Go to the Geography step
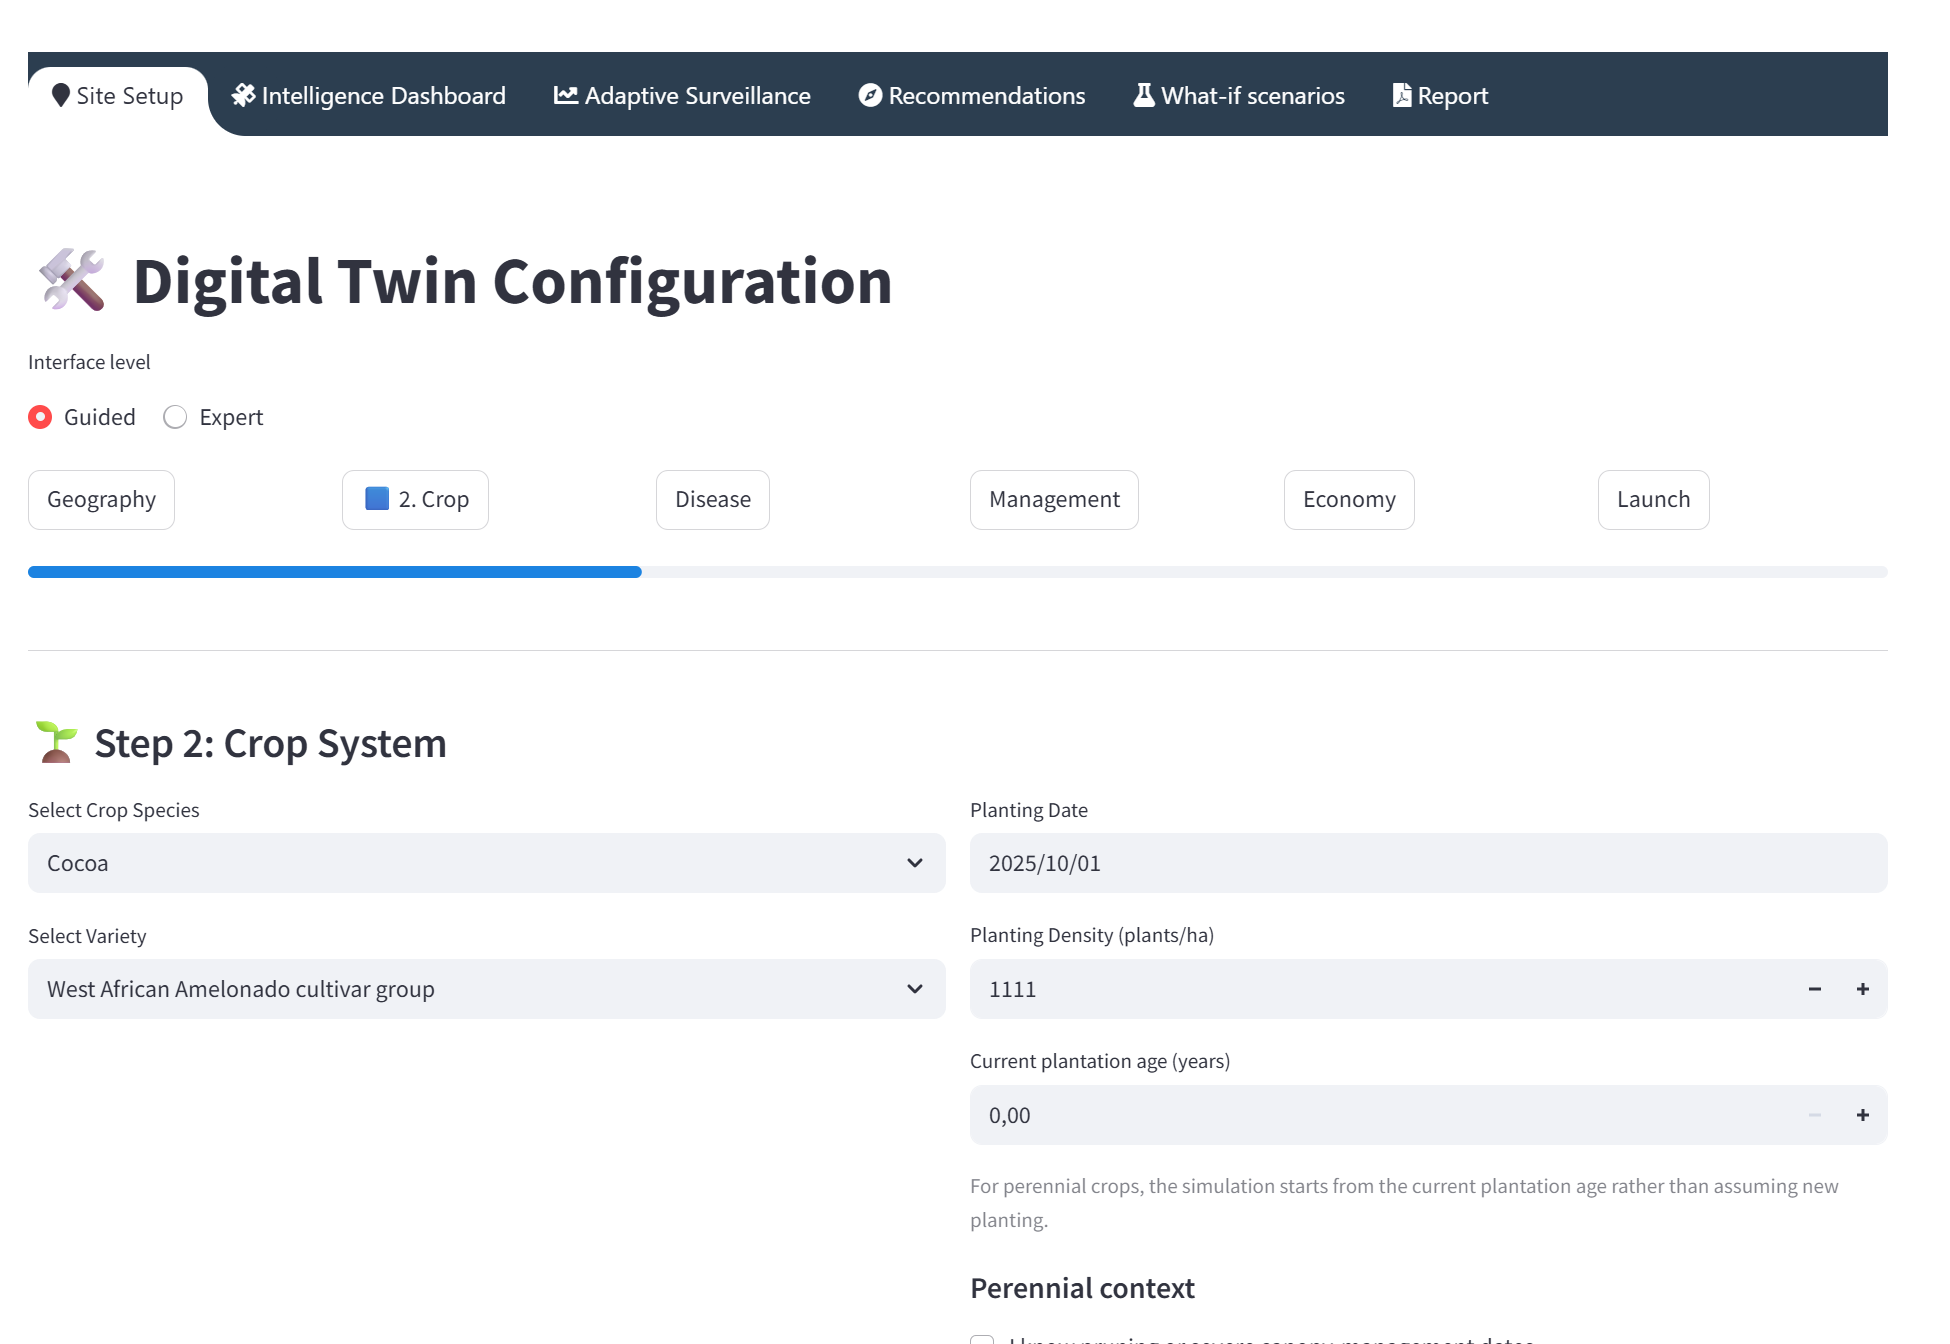The image size is (1950, 1344). pyautogui.click(x=101, y=500)
